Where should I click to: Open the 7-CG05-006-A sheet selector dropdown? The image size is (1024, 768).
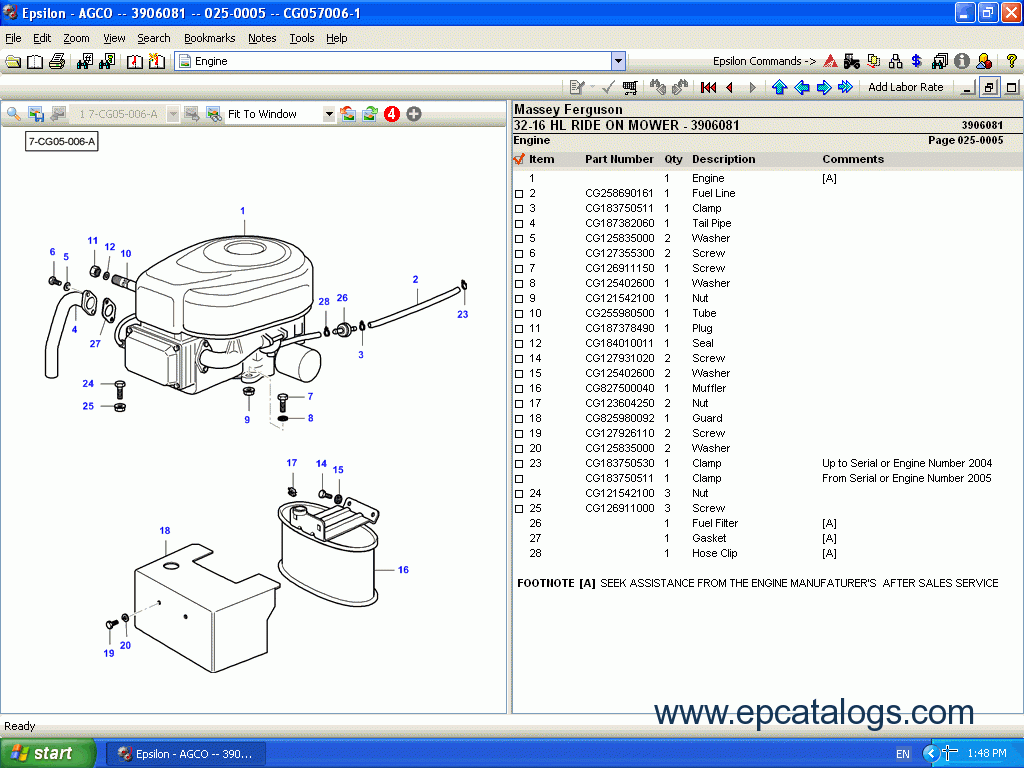pyautogui.click(x=172, y=113)
